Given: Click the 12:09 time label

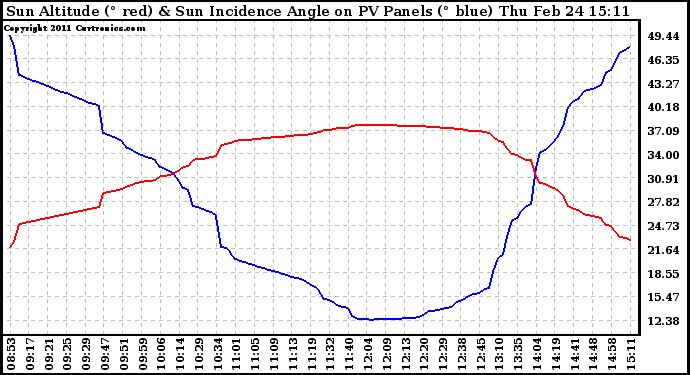Looking at the screenshot, I should coord(386,354).
